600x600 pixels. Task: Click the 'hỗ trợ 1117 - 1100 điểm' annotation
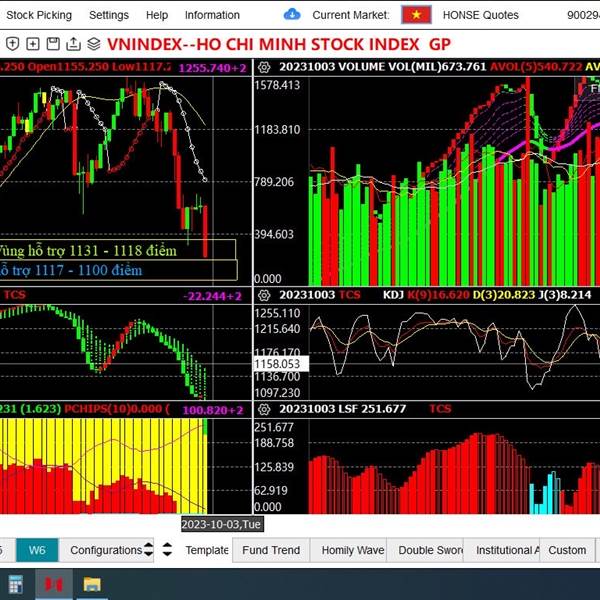click(x=70, y=270)
